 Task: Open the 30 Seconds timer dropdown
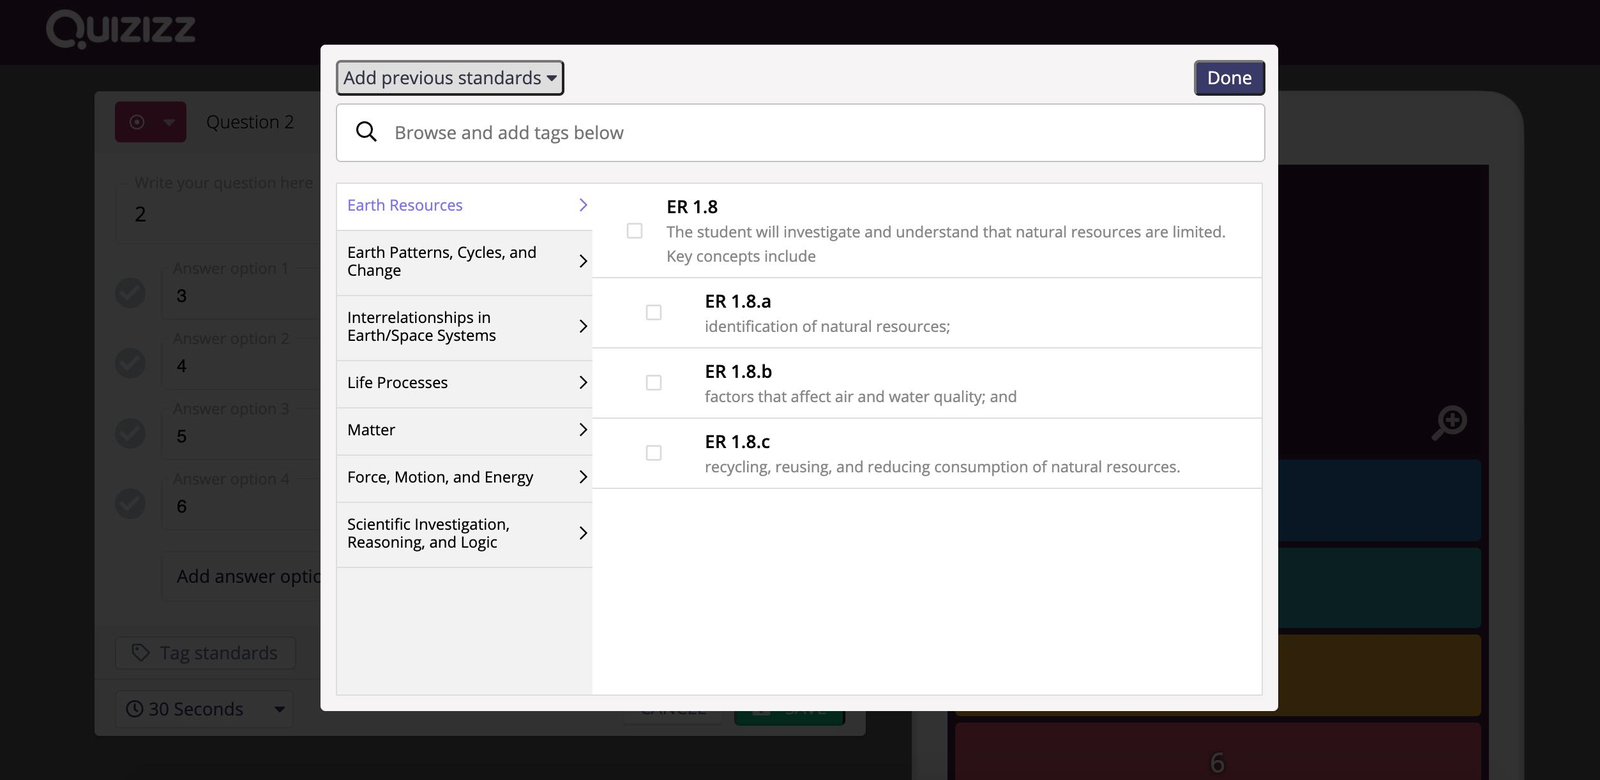pyautogui.click(x=205, y=709)
